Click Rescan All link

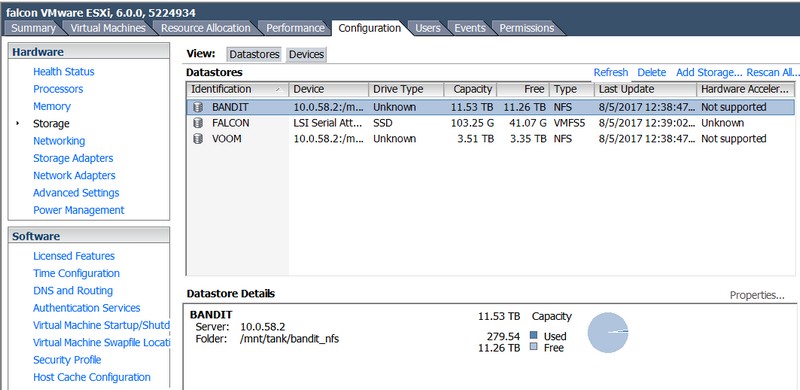click(x=772, y=72)
